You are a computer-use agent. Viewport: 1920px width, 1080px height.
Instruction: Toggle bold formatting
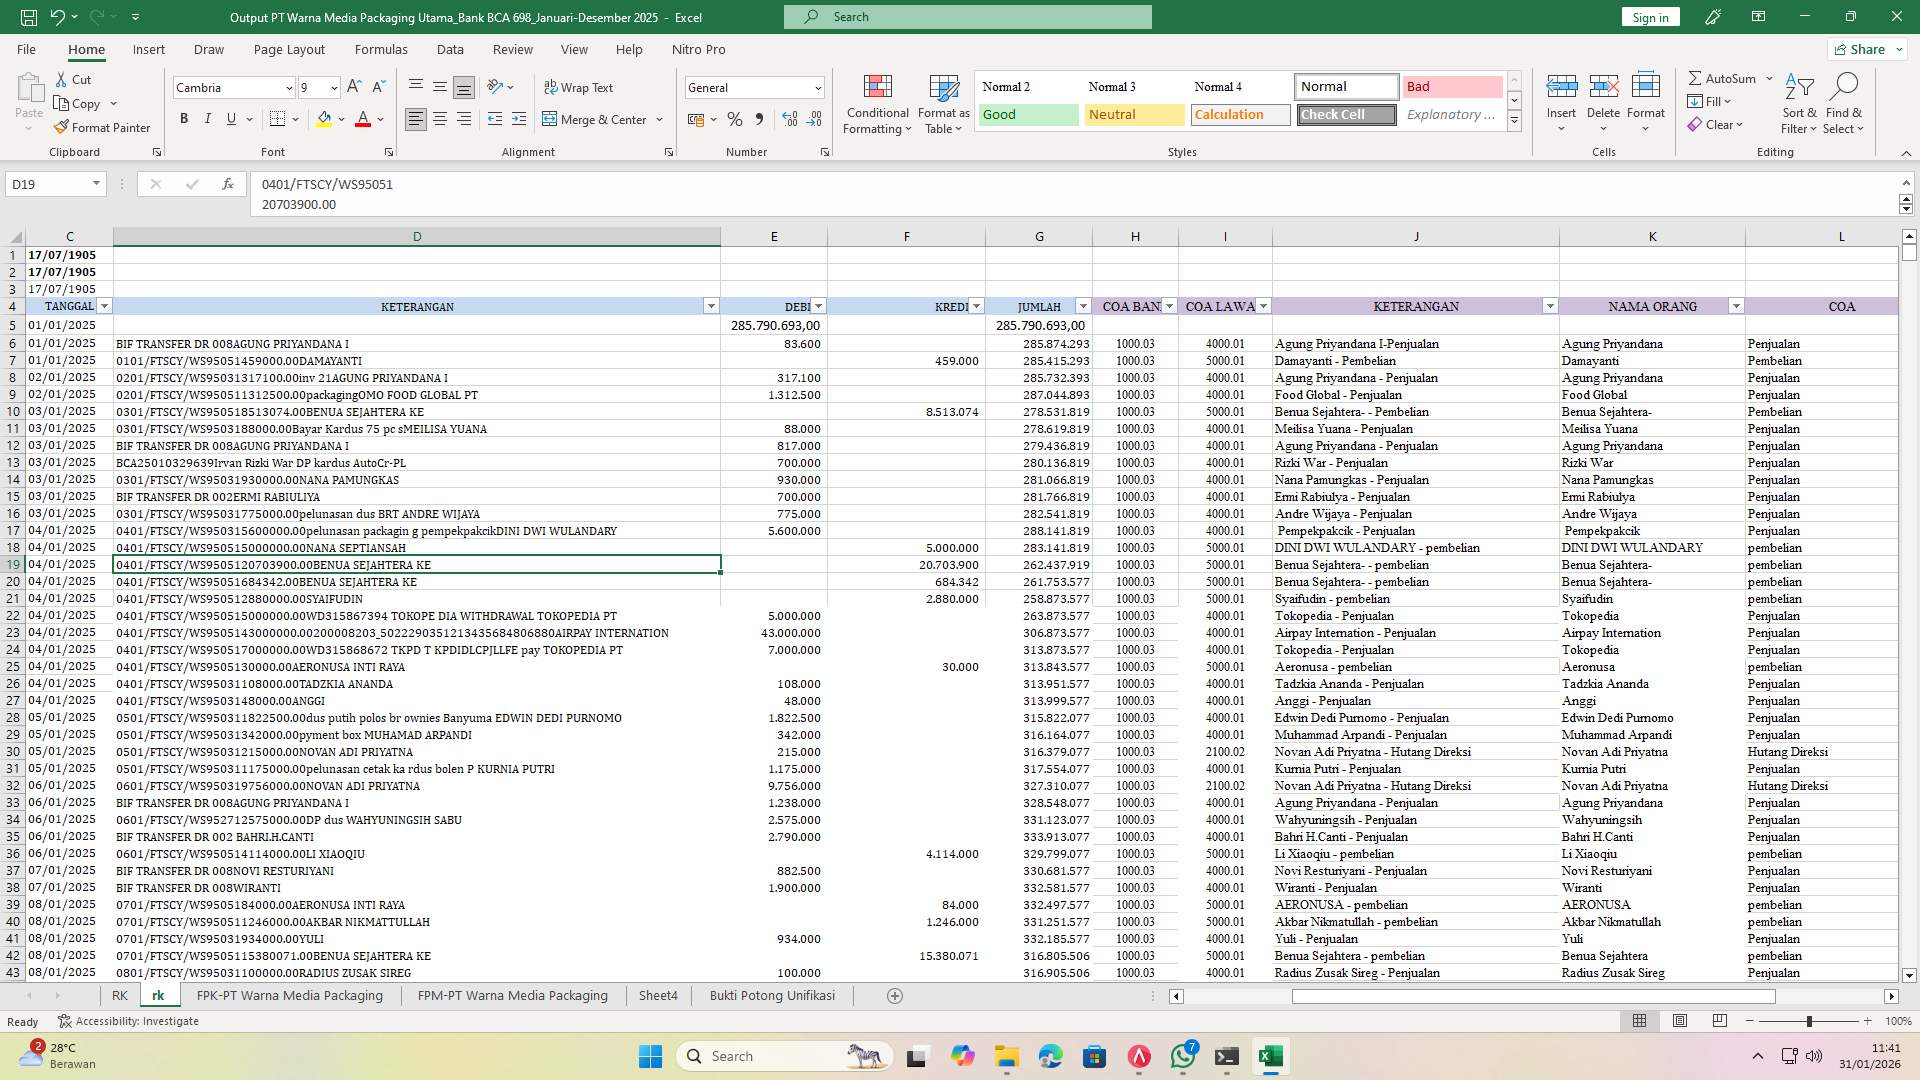(x=184, y=118)
